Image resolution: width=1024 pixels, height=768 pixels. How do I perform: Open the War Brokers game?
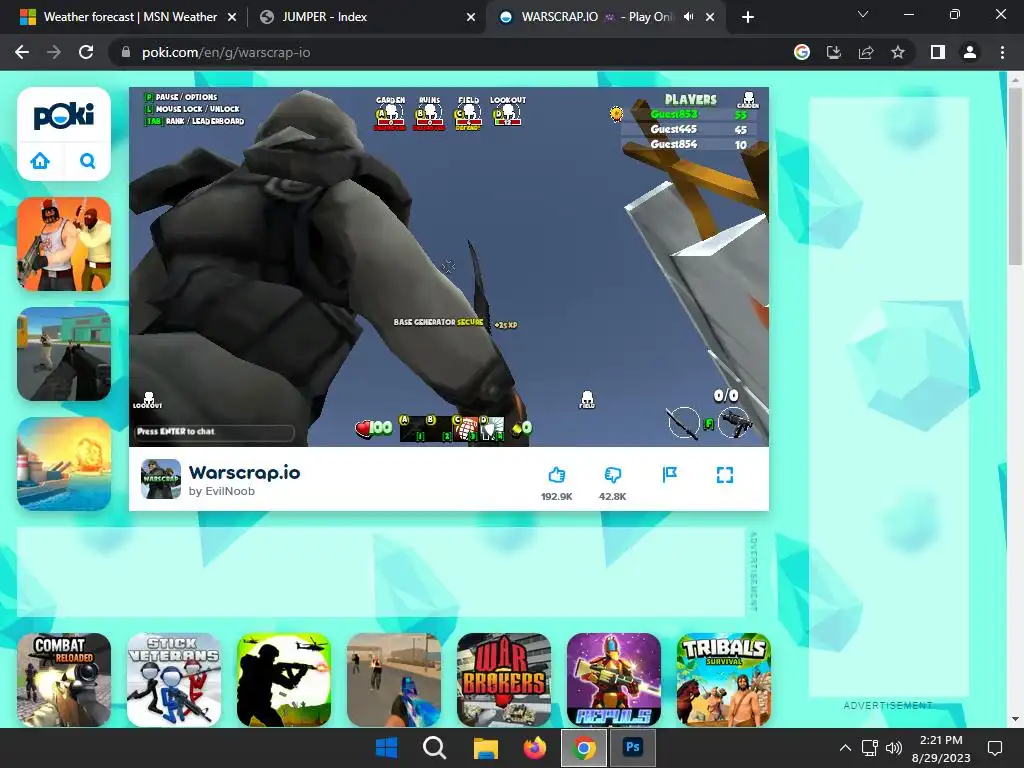(504, 679)
